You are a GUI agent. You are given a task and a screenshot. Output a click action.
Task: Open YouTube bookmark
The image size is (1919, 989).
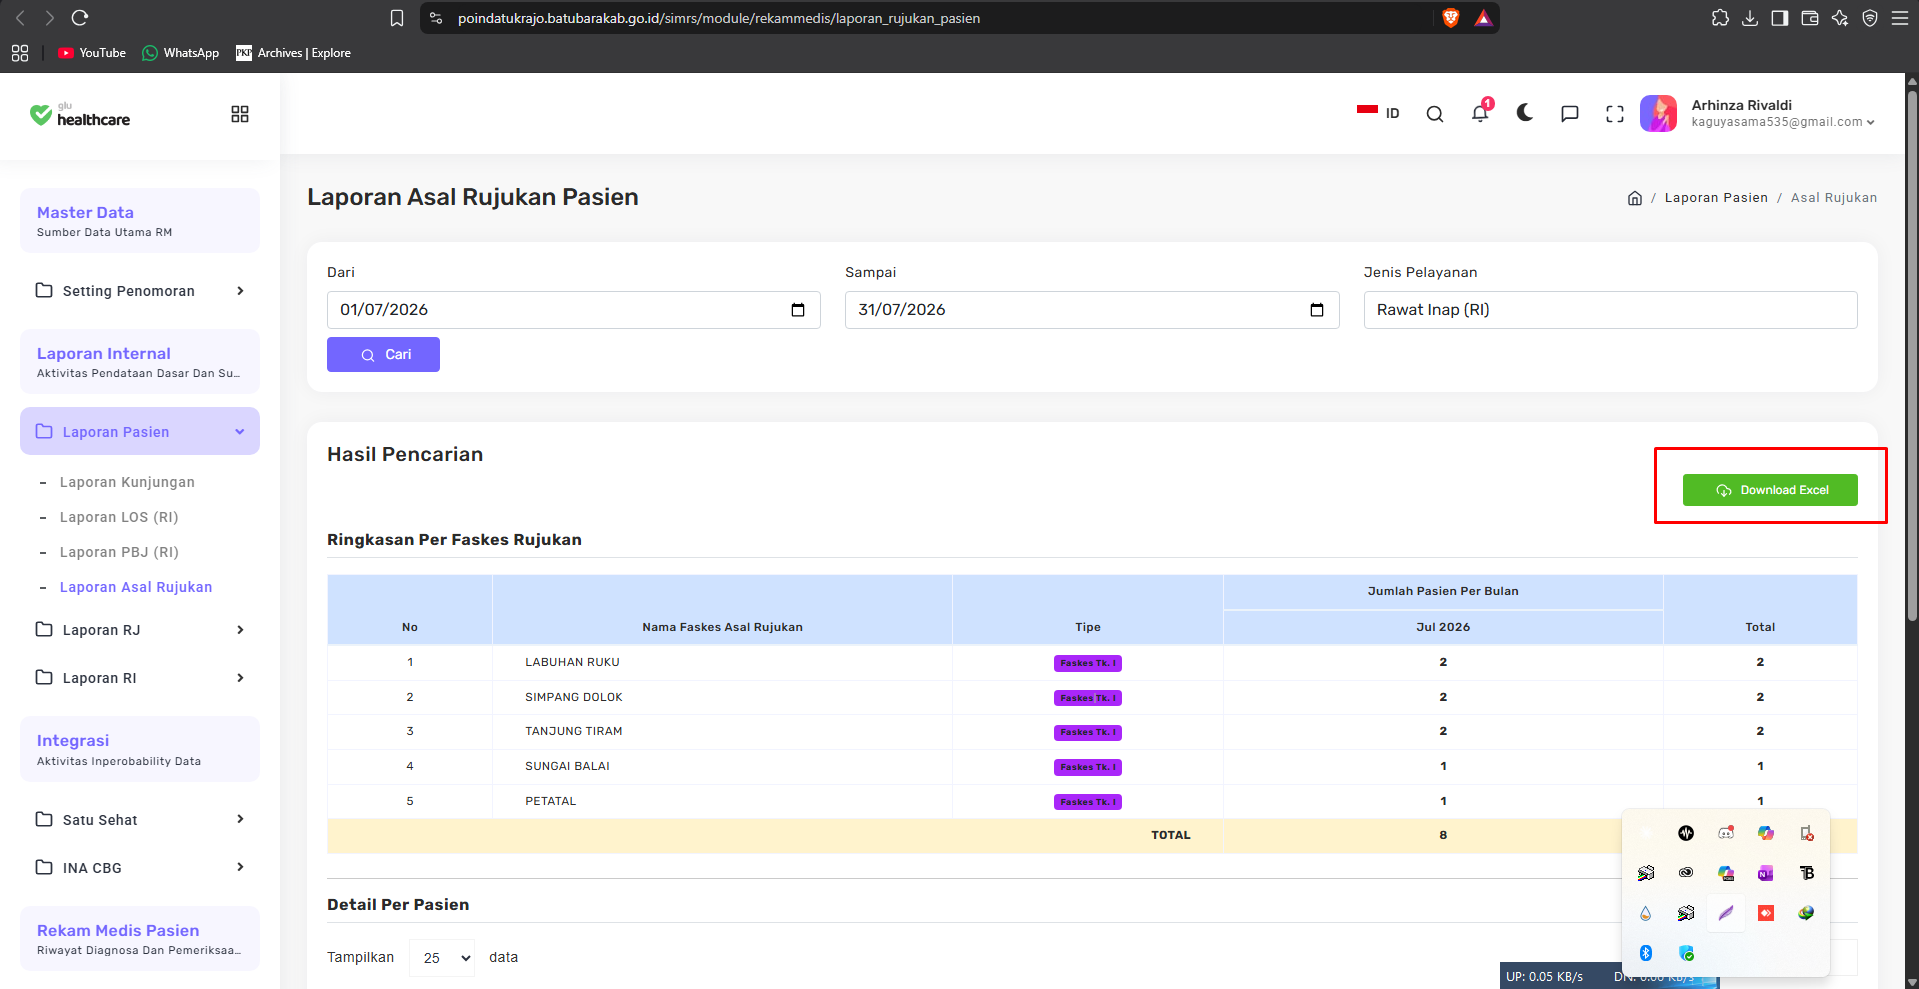point(92,53)
